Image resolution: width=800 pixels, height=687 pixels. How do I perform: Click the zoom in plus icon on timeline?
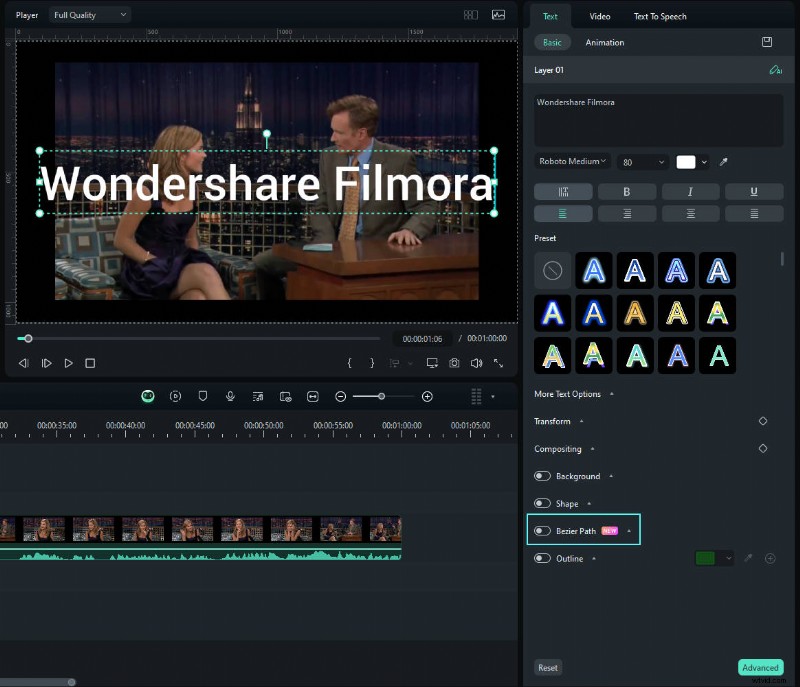pos(427,397)
